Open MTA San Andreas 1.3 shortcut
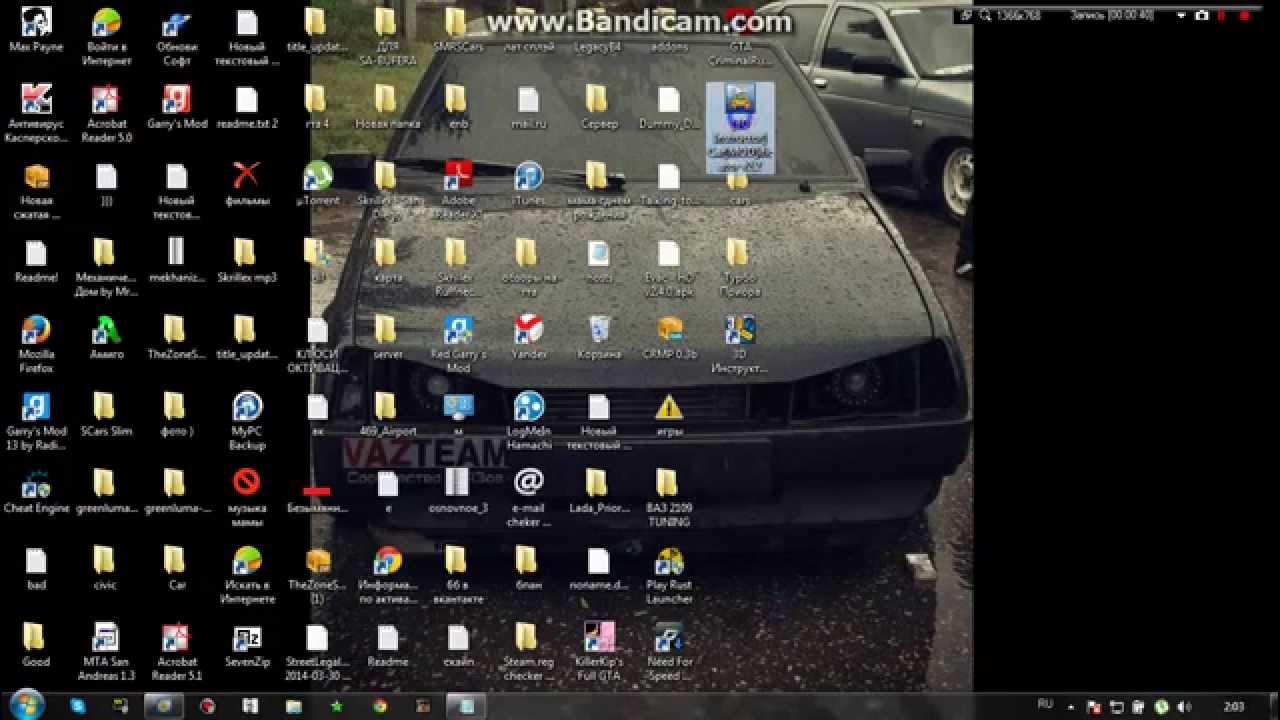Viewport: 1280px width, 720px height. coord(106,652)
